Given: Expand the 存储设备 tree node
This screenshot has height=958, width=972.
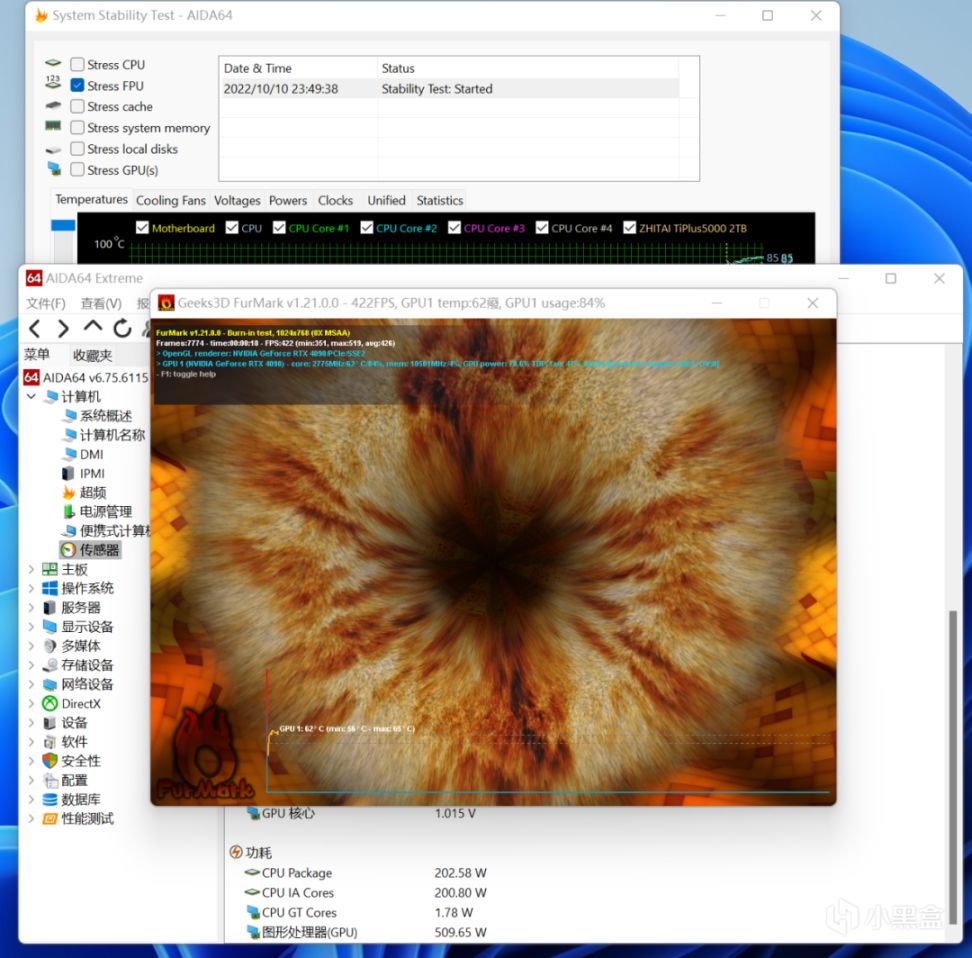Looking at the screenshot, I should pos(32,665).
